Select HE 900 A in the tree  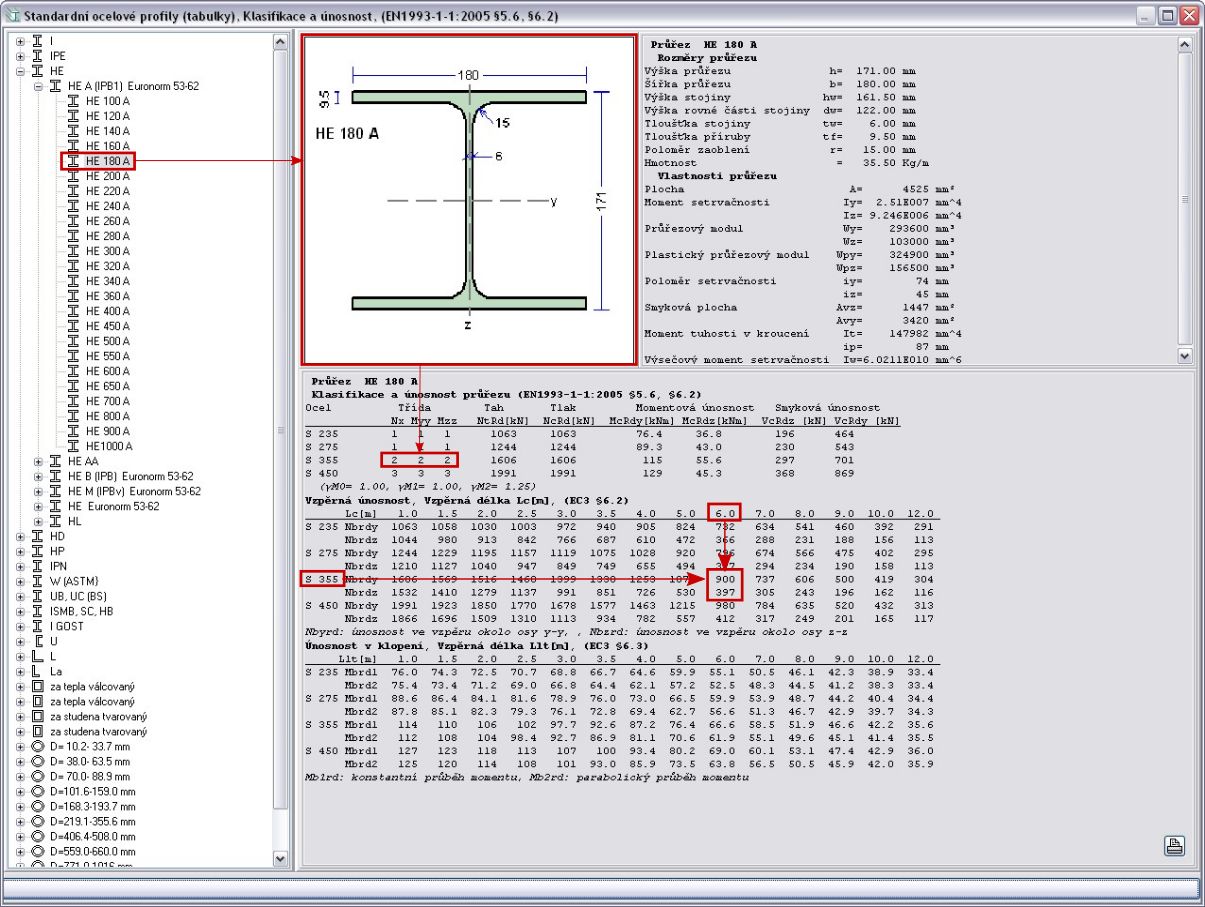[107, 431]
